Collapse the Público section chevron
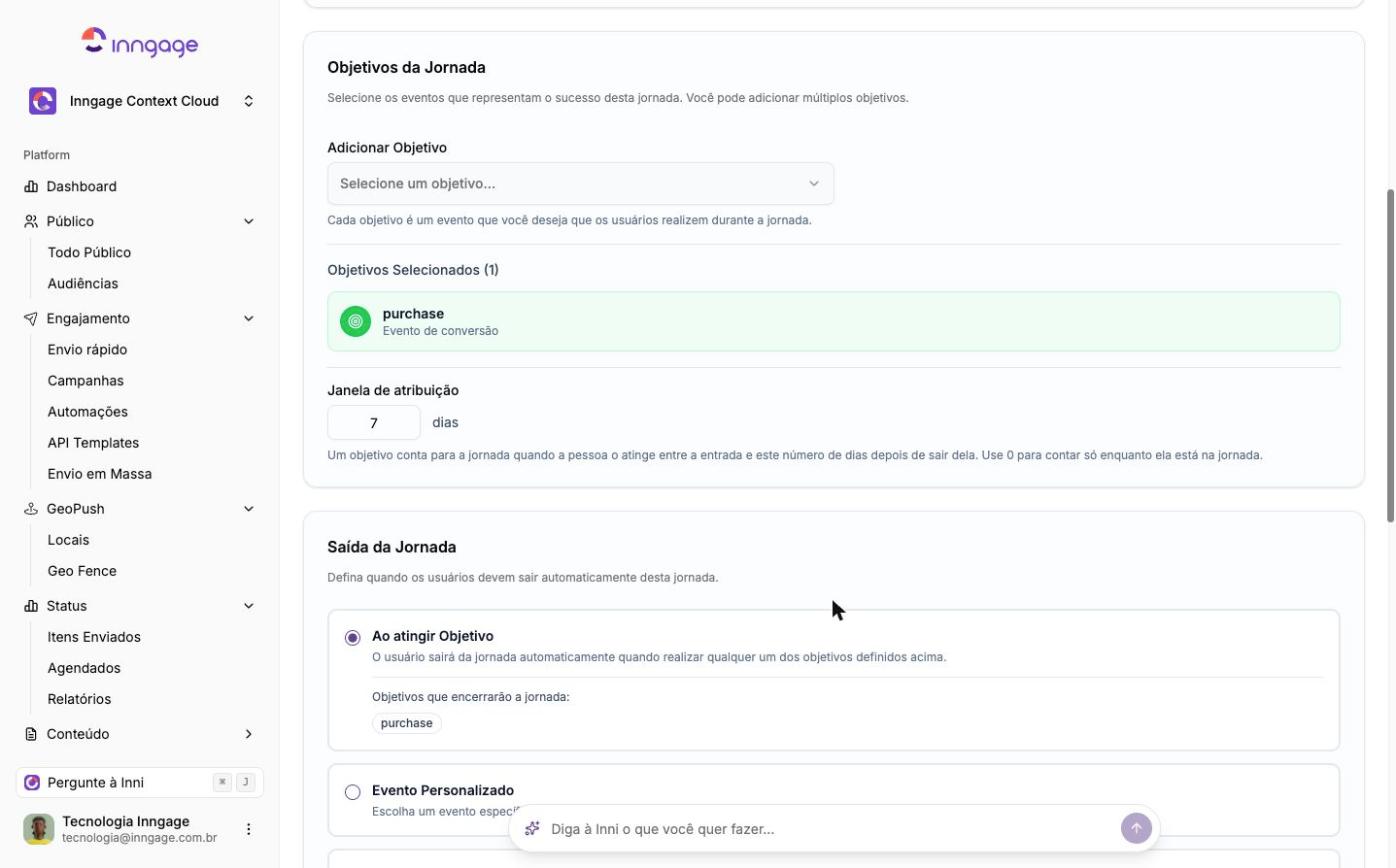 (249, 222)
